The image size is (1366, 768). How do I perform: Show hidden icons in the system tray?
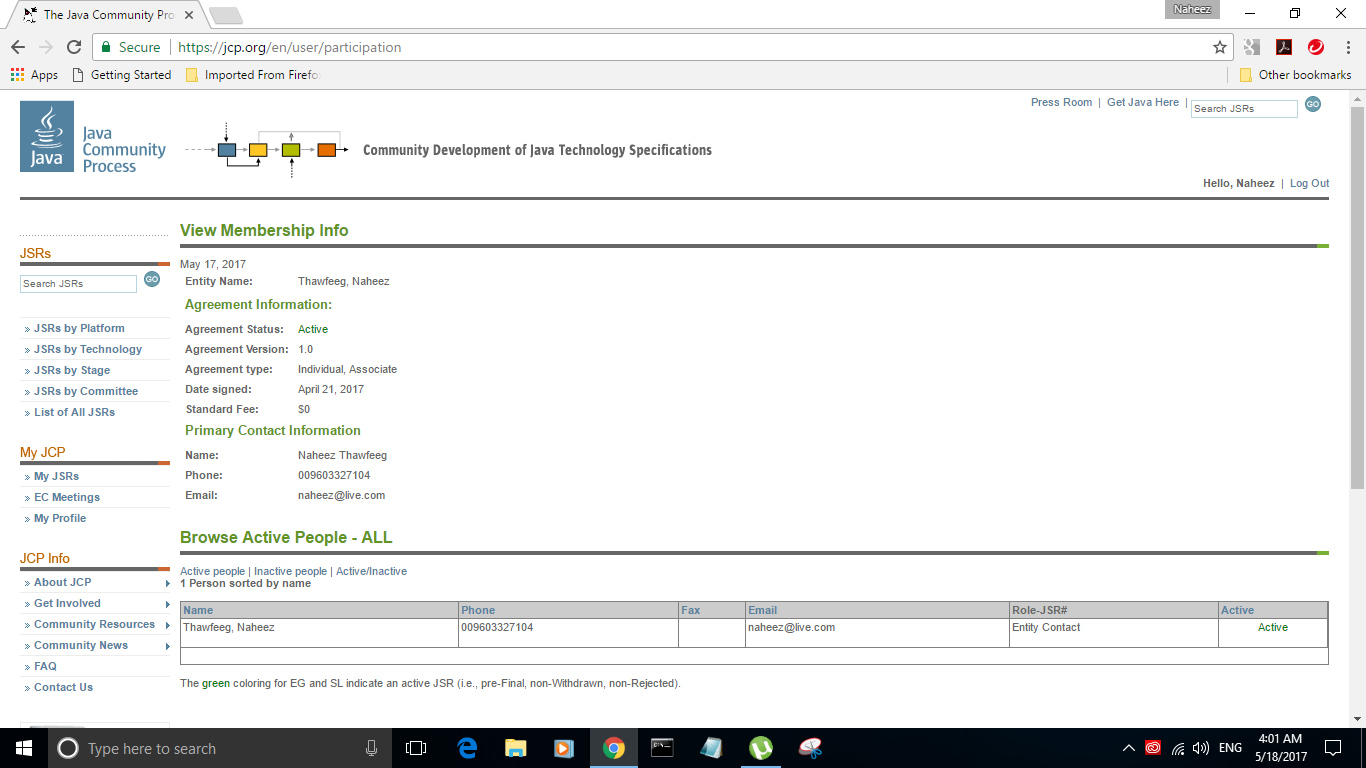[x=1128, y=747]
